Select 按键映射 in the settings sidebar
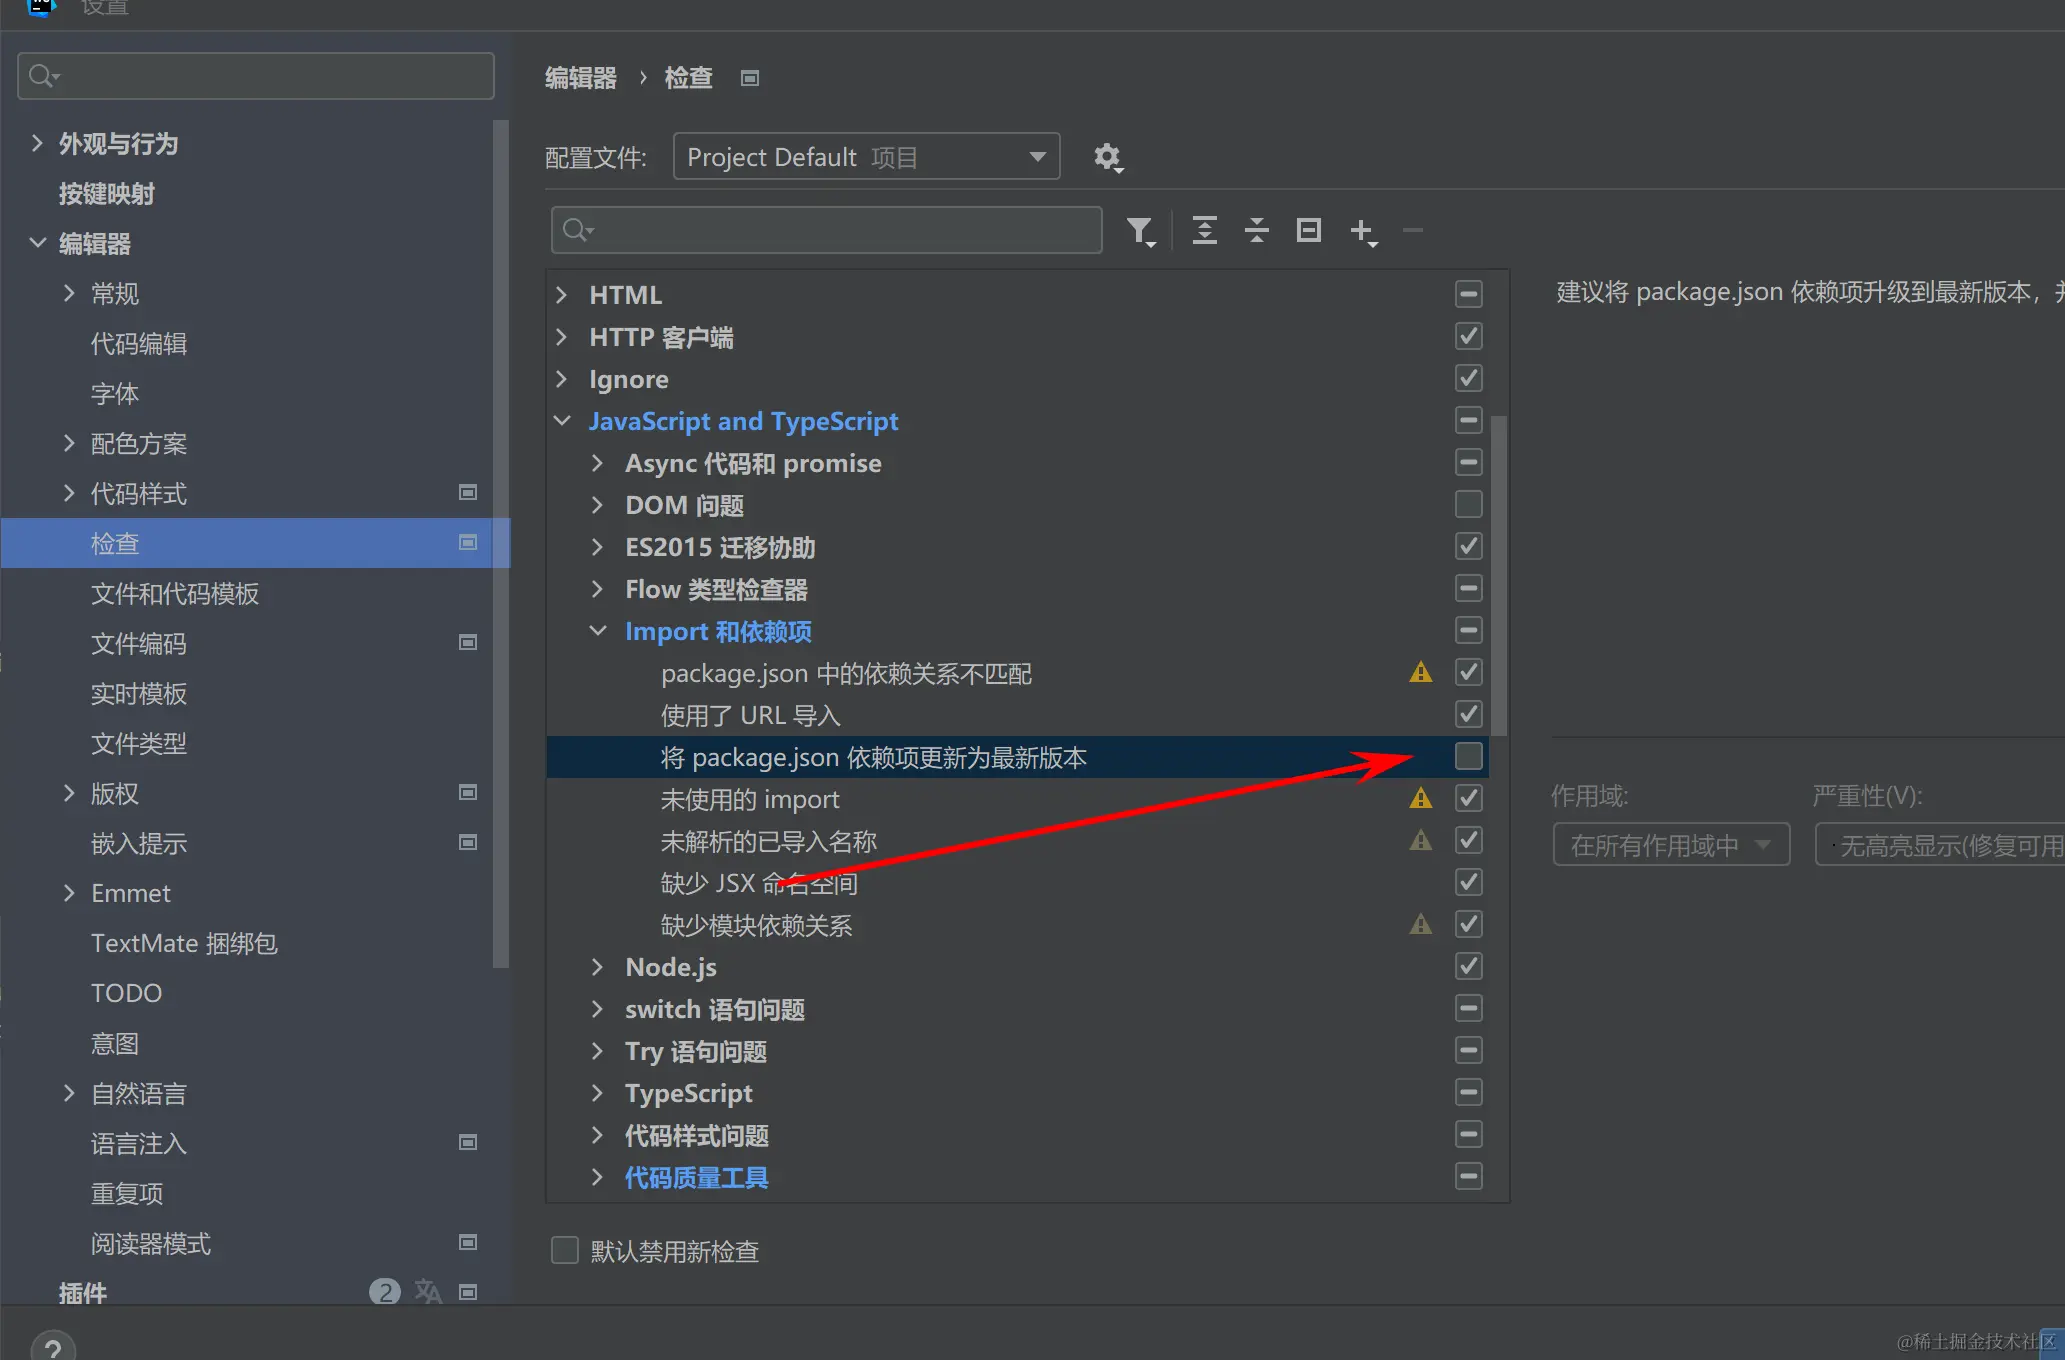The width and height of the screenshot is (2065, 1360). click(106, 194)
